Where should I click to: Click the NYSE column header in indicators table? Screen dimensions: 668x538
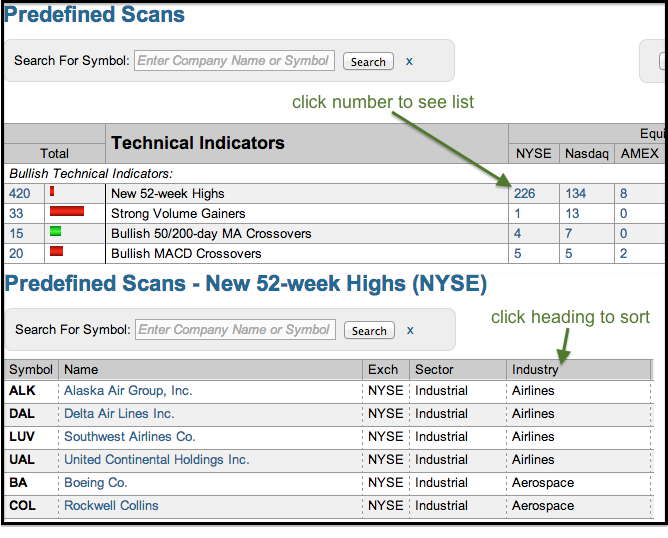tap(533, 153)
